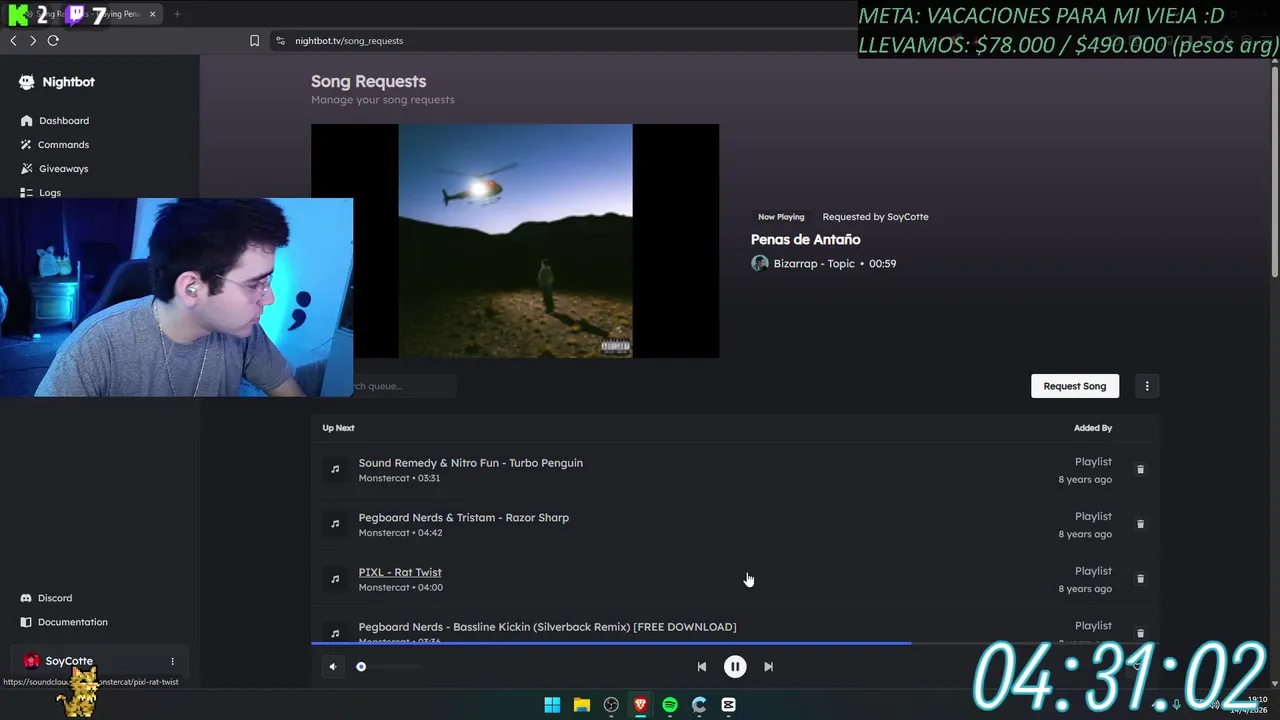Open Pegboard Nerds & Tristam - Razor Sharp
This screenshot has width=1280, height=720.
(x=464, y=518)
